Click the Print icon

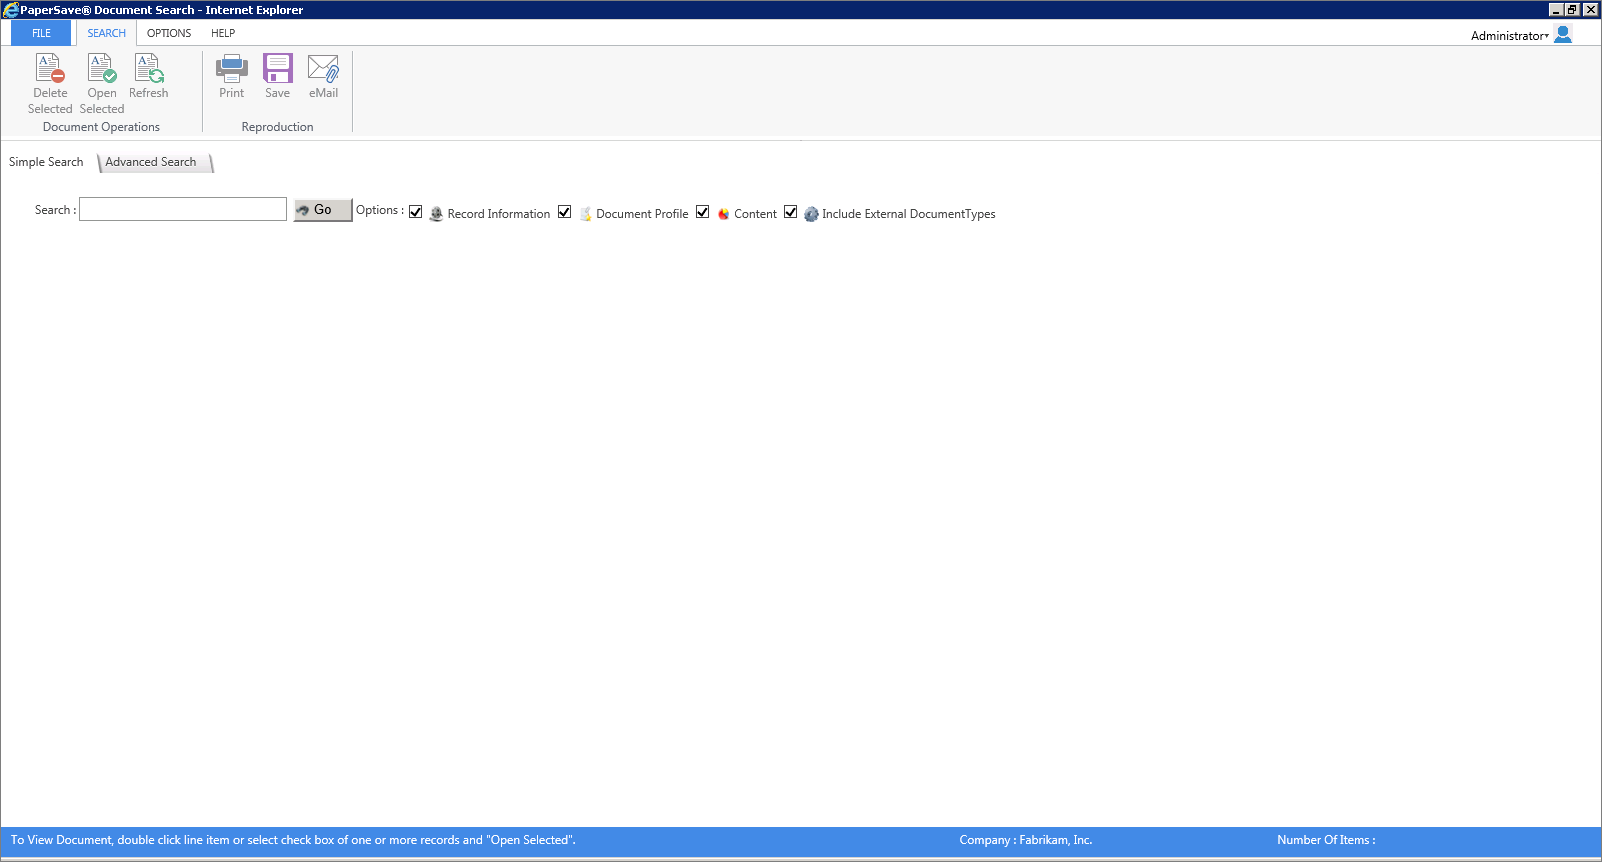pos(232,68)
